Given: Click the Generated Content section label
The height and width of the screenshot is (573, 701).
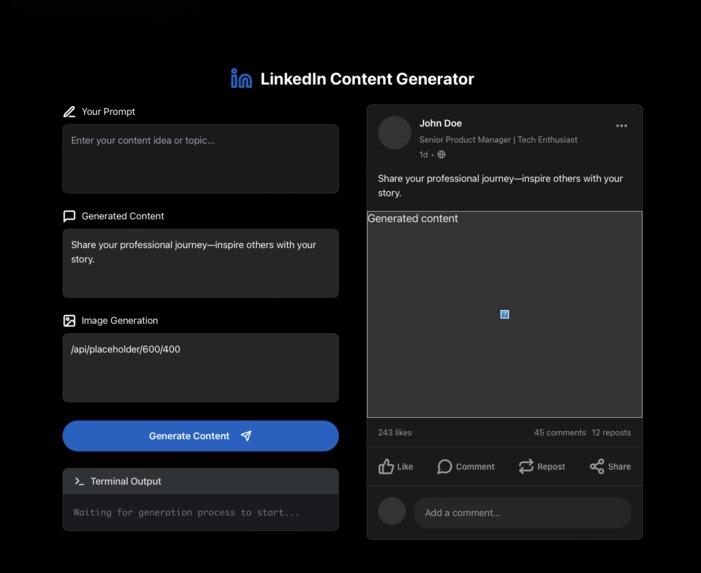Looking at the screenshot, I should (x=122, y=216).
